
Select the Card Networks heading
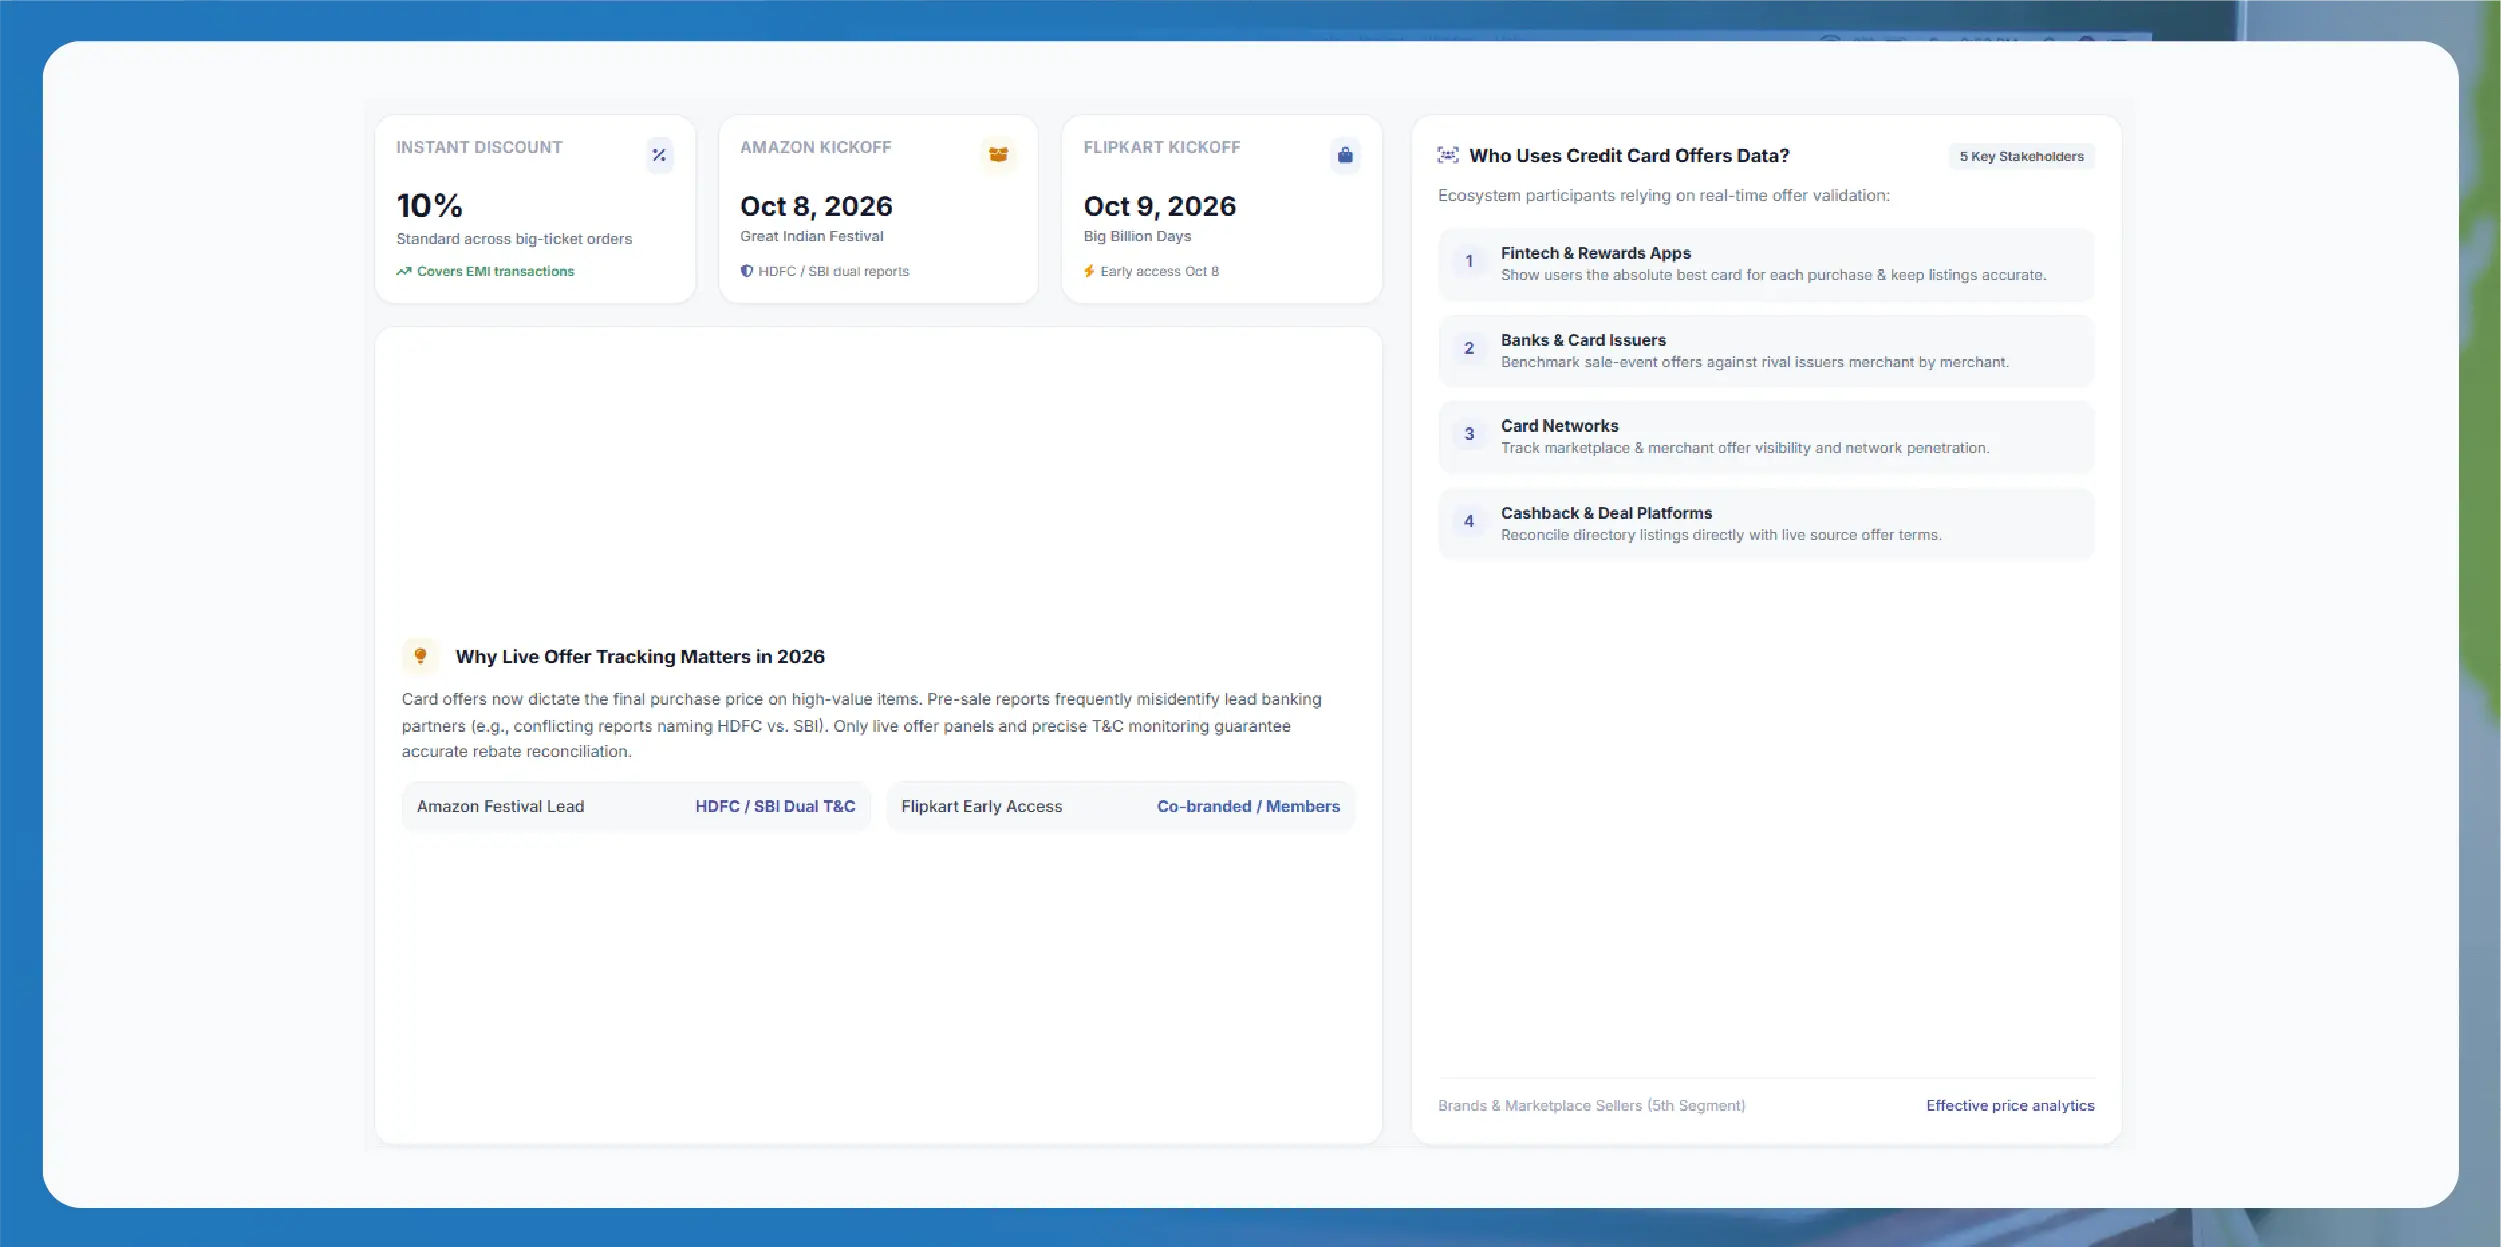coord(1559,426)
